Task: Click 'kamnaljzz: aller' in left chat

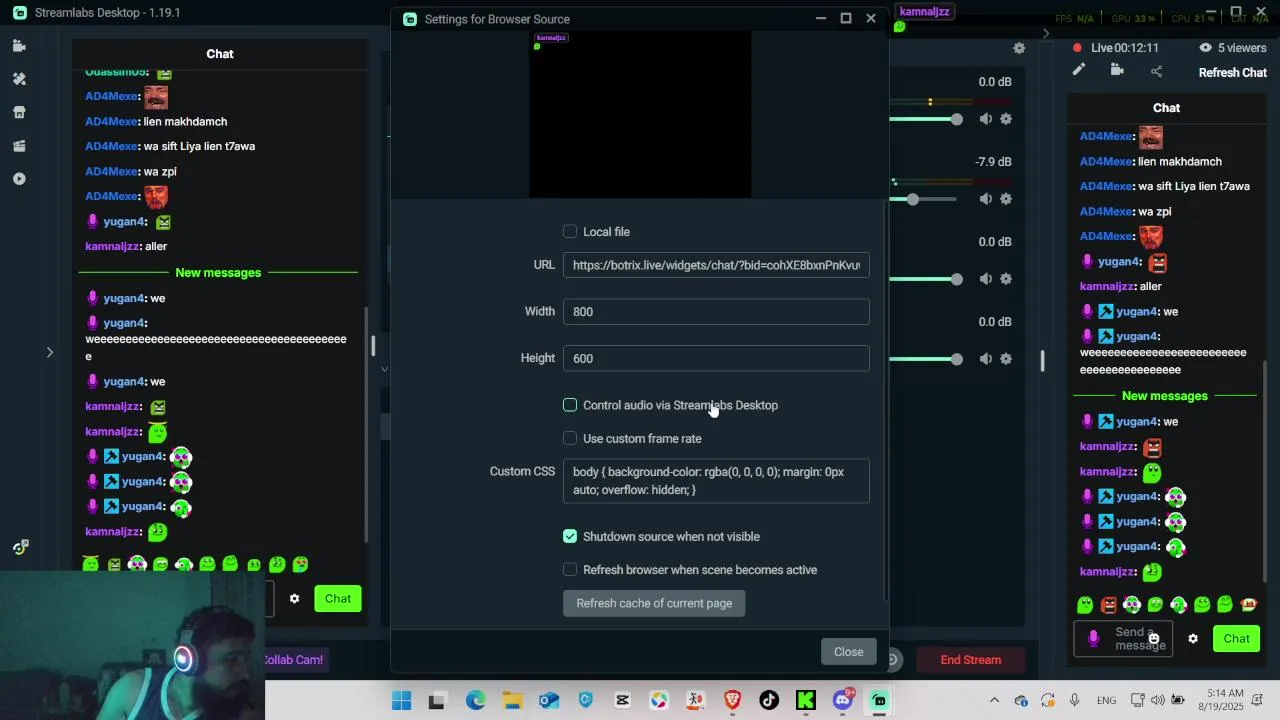Action: (126, 247)
